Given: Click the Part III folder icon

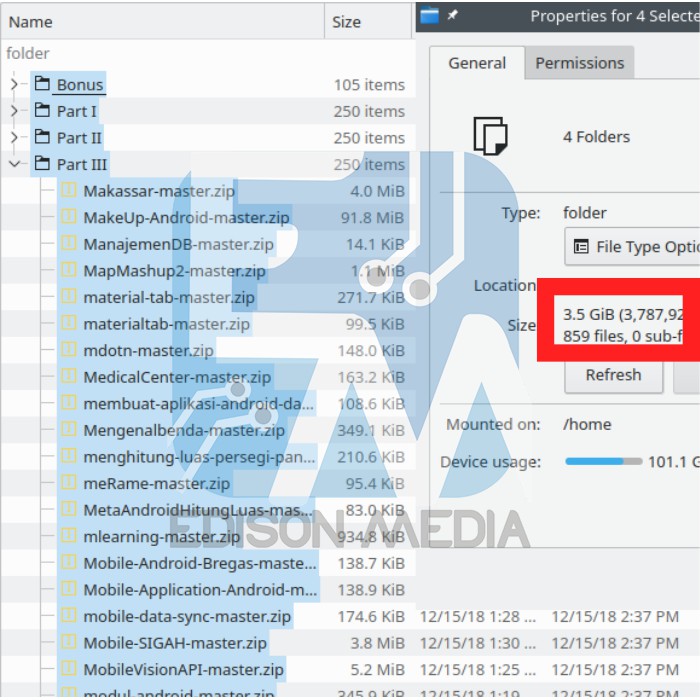Looking at the screenshot, I should pyautogui.click(x=42, y=163).
